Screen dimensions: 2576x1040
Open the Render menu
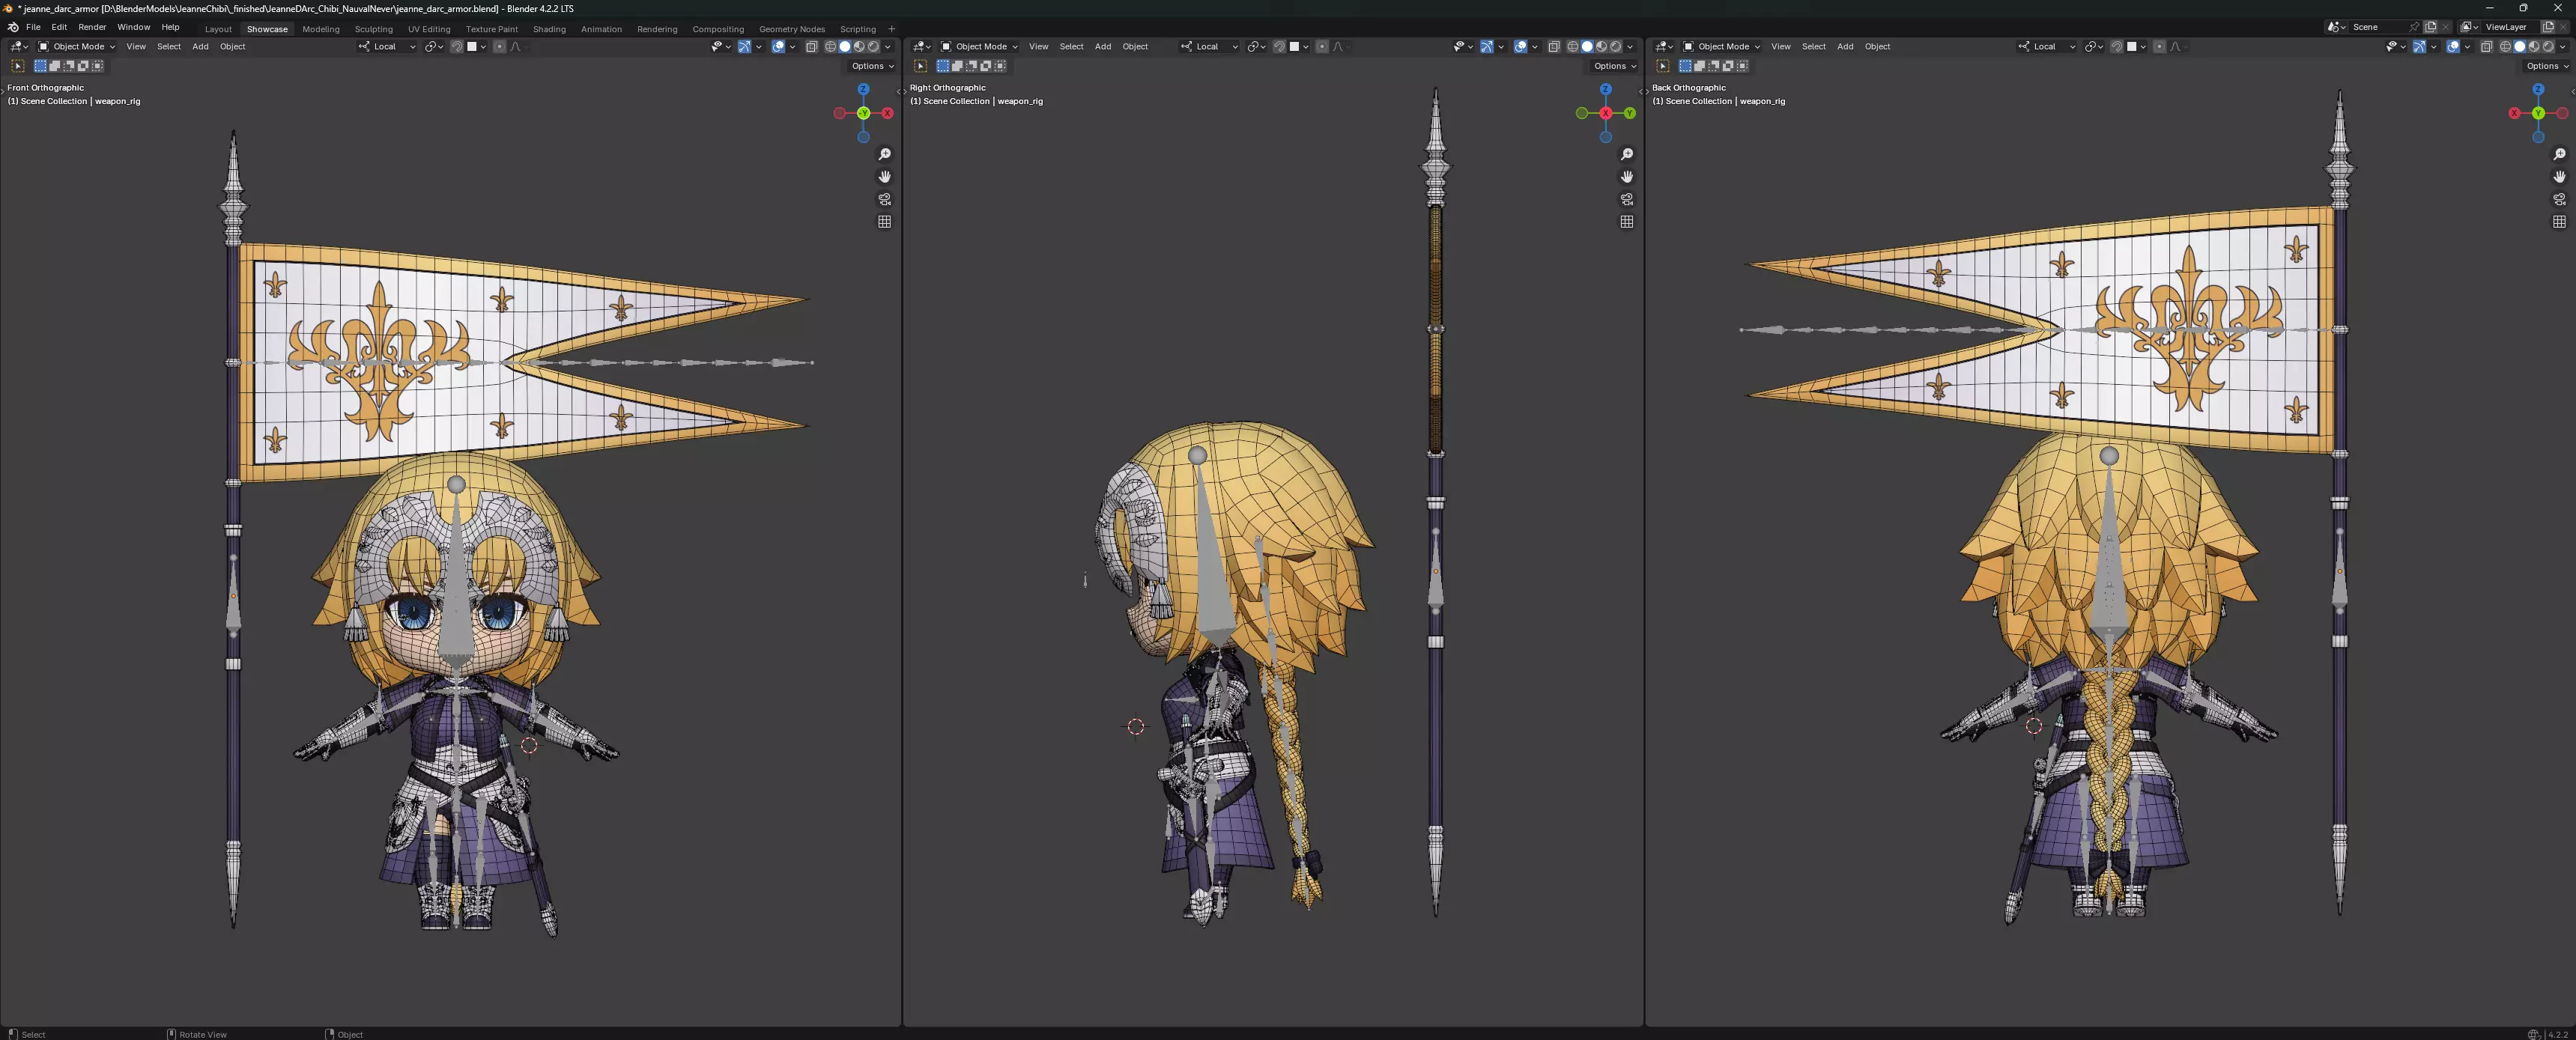coord(92,27)
